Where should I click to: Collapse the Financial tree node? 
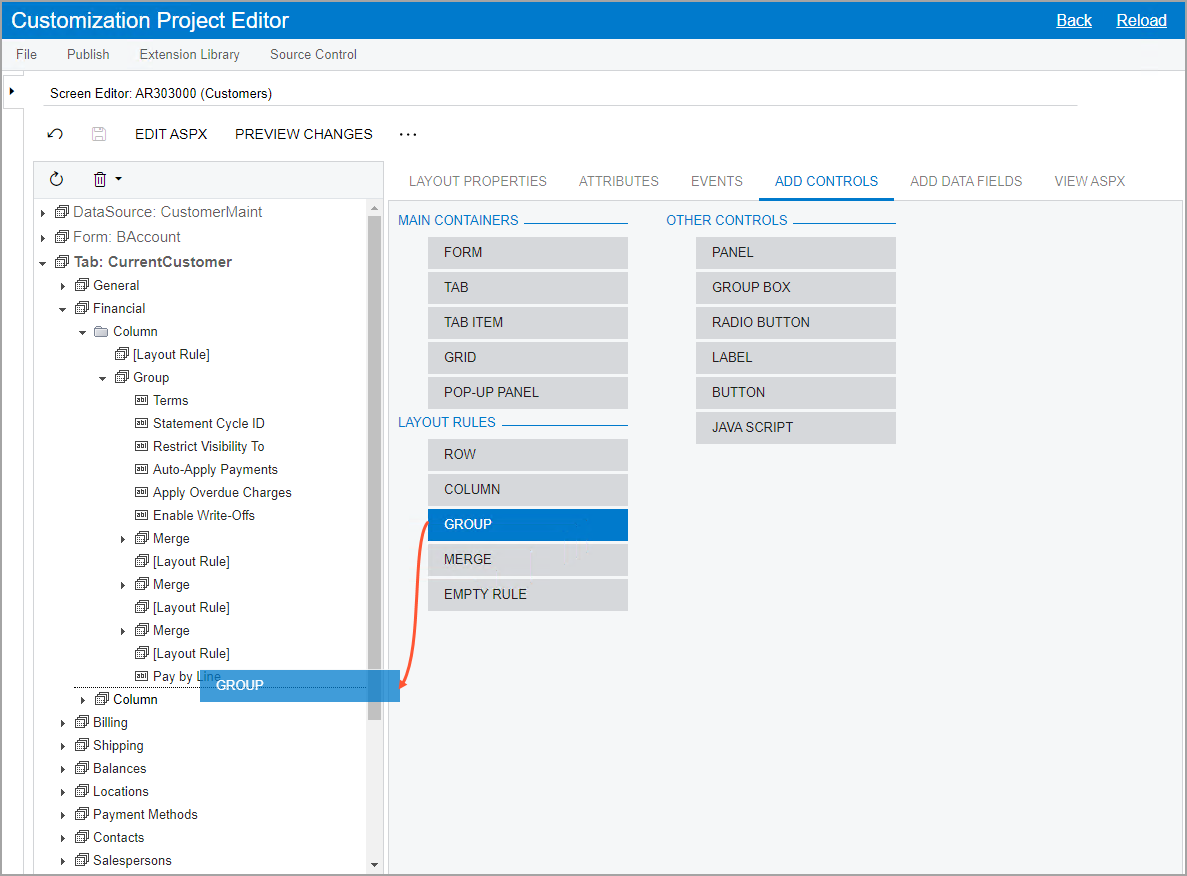click(x=63, y=309)
